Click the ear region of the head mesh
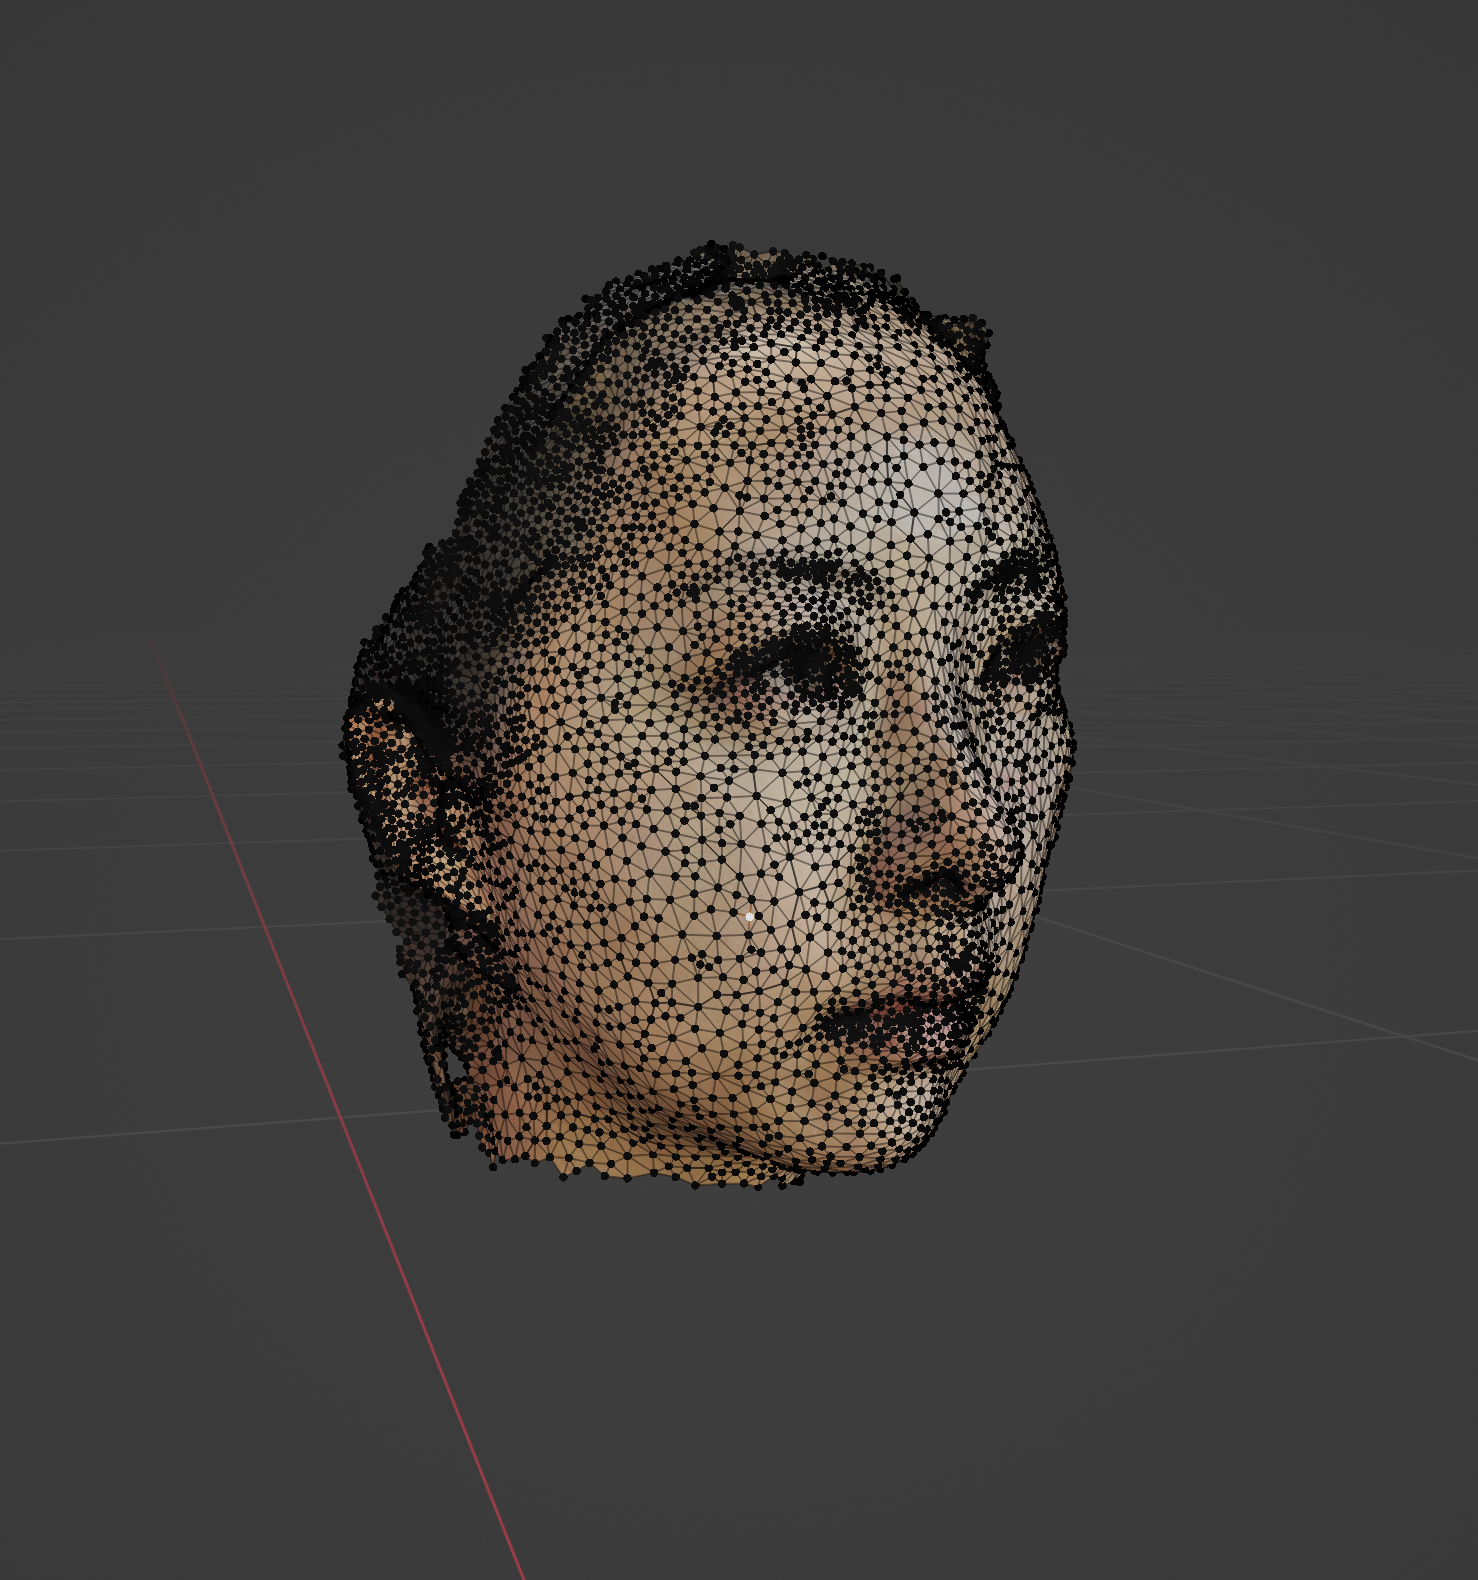 click(x=400, y=790)
